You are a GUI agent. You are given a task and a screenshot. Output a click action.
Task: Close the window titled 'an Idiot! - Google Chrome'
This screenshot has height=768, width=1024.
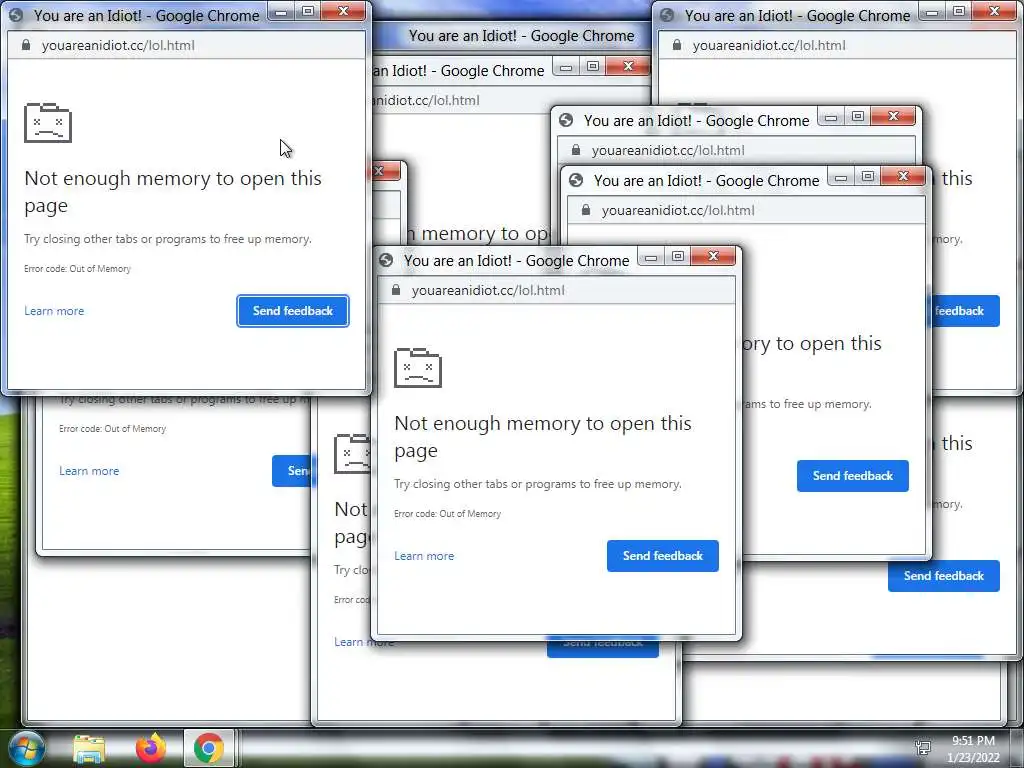pyautogui.click(x=628, y=67)
